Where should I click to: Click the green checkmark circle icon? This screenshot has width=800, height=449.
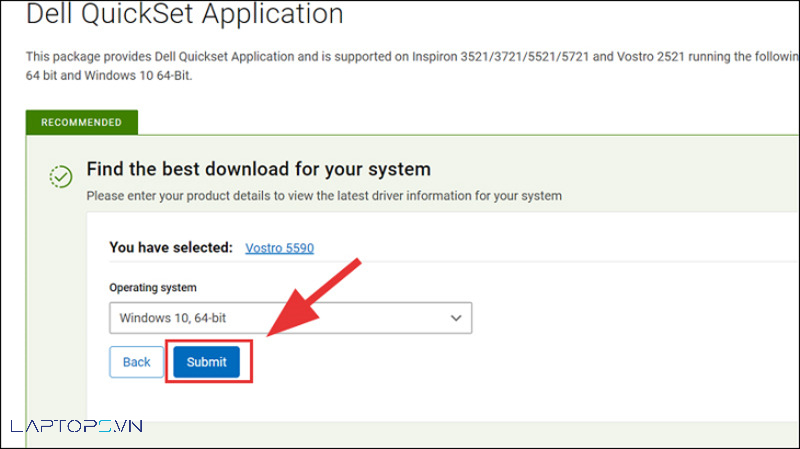point(61,177)
